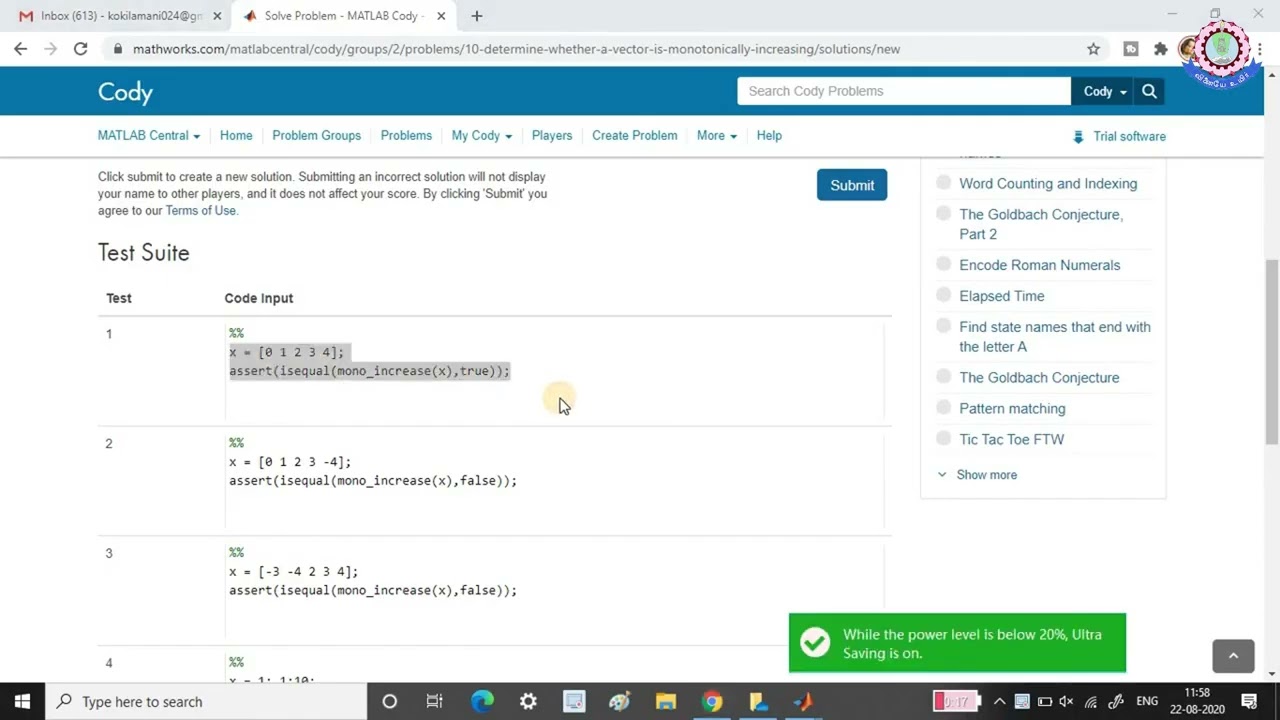
Task: Open Problems in navigation bar
Action: pyautogui.click(x=406, y=135)
